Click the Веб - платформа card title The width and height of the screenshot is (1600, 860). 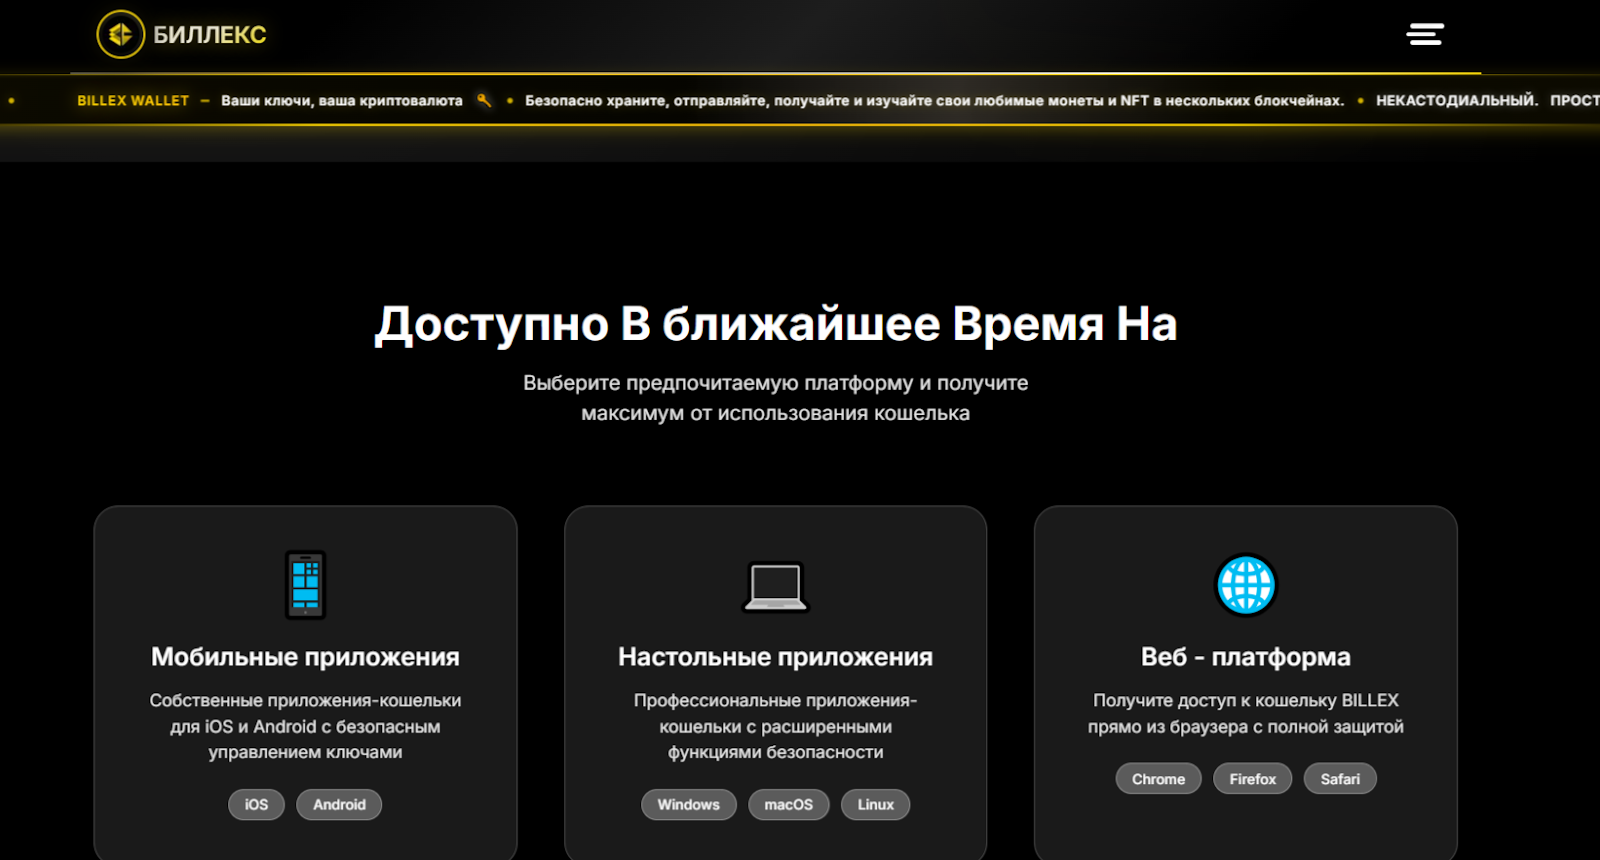pos(1246,657)
